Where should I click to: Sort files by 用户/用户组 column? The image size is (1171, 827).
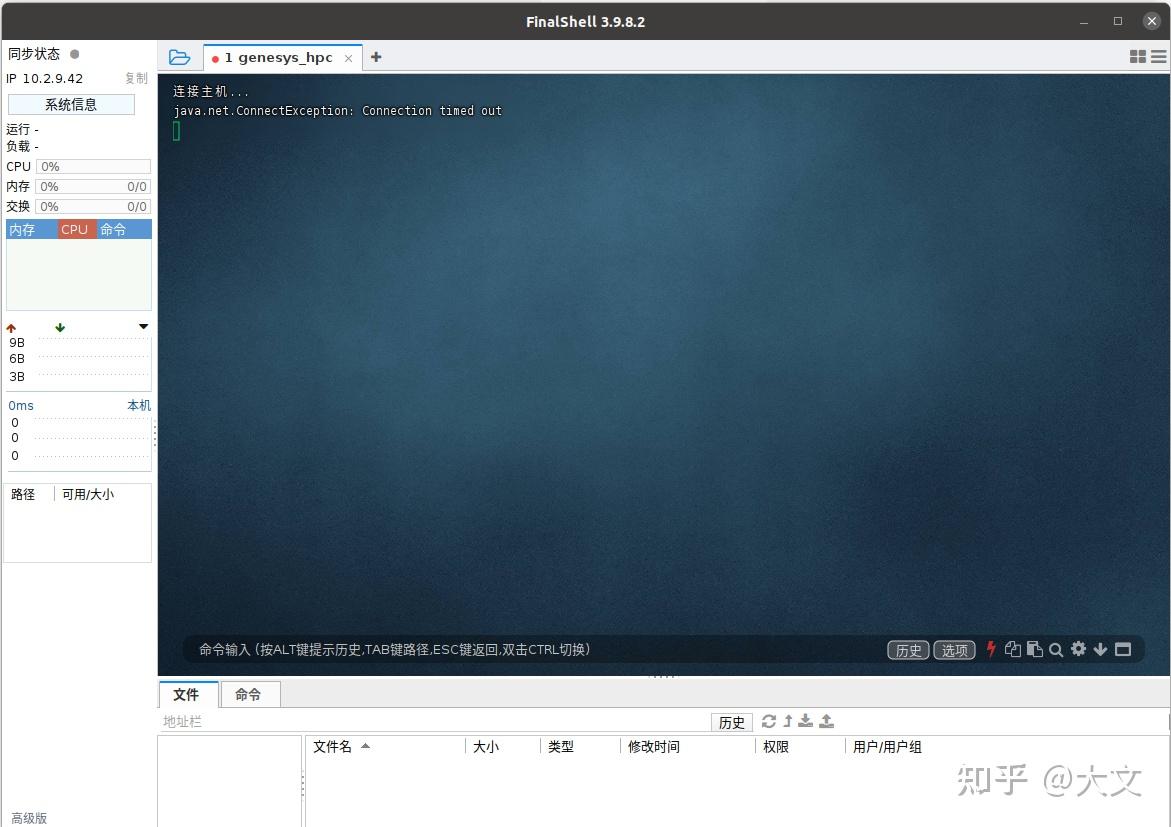(887, 746)
